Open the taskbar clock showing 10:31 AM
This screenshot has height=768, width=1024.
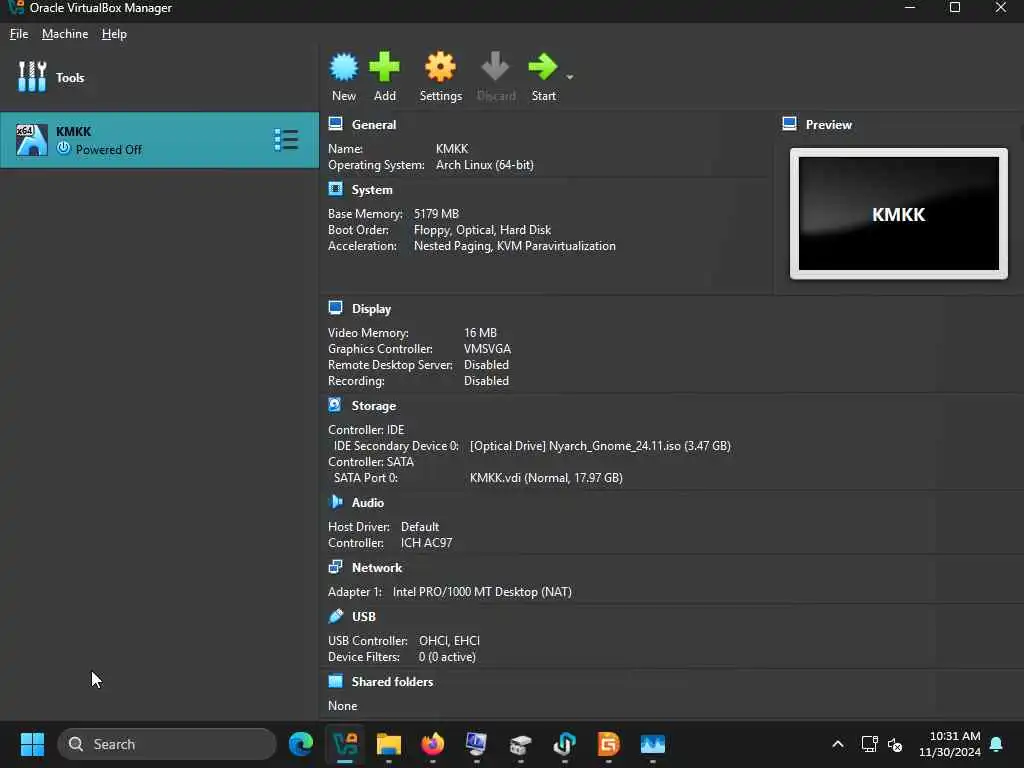950,744
